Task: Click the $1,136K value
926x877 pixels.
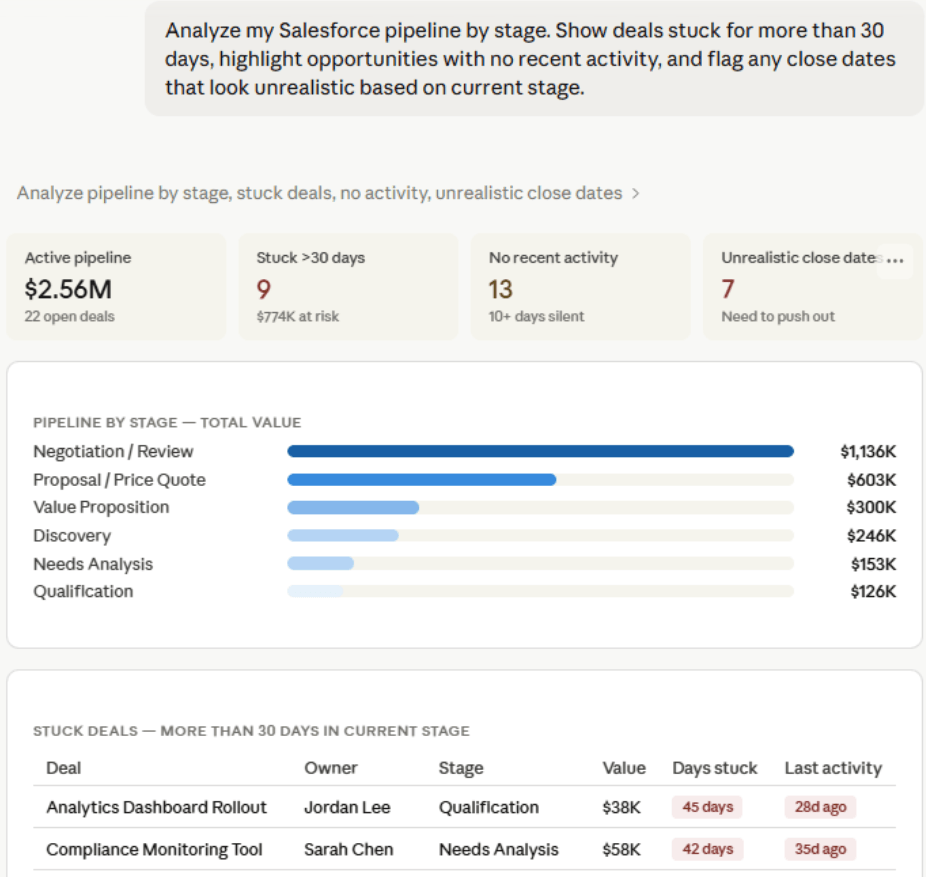Action: [x=868, y=452]
